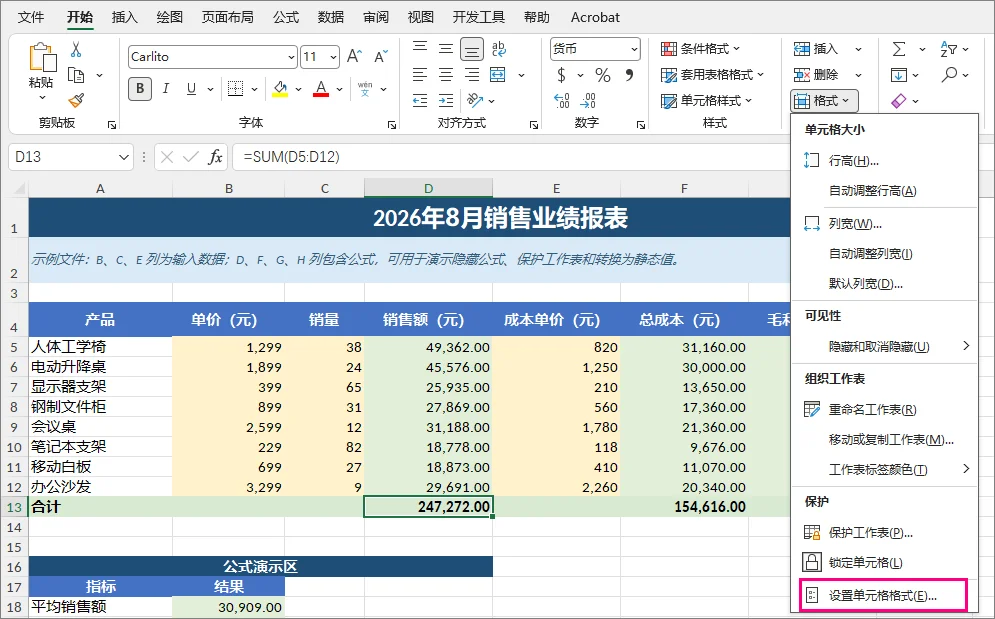Image resolution: width=995 pixels, height=619 pixels.
Task: Click 锁定单元格 menu item
Action: click(885, 562)
